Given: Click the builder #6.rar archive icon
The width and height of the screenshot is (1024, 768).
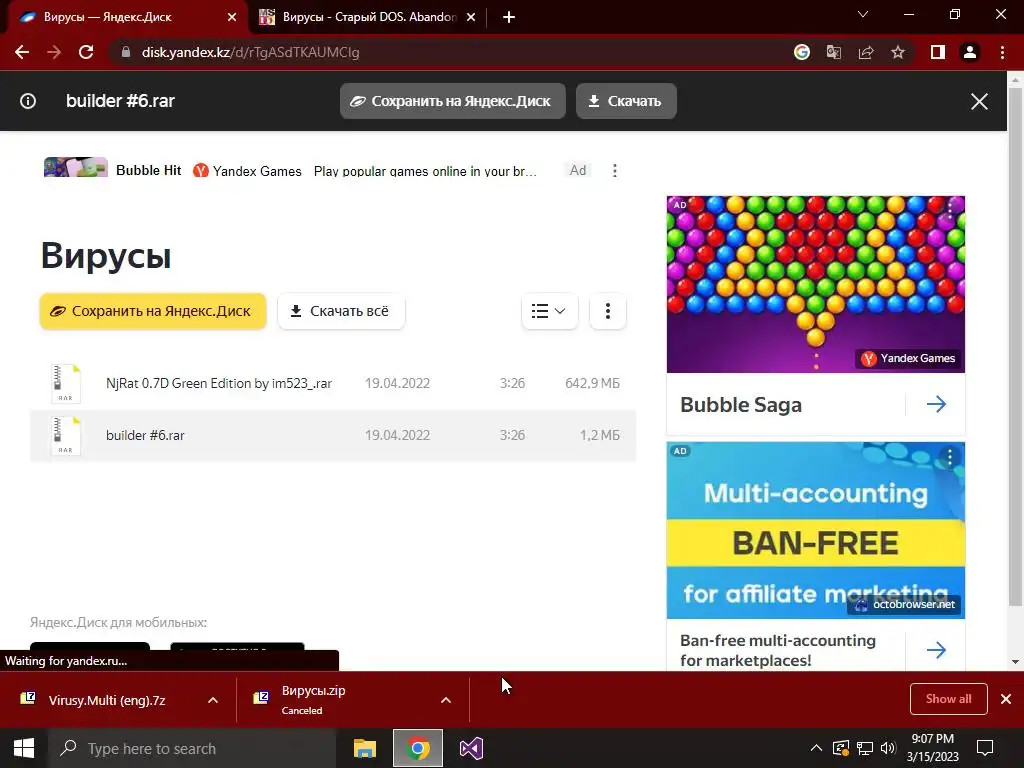Looking at the screenshot, I should coord(66,436).
